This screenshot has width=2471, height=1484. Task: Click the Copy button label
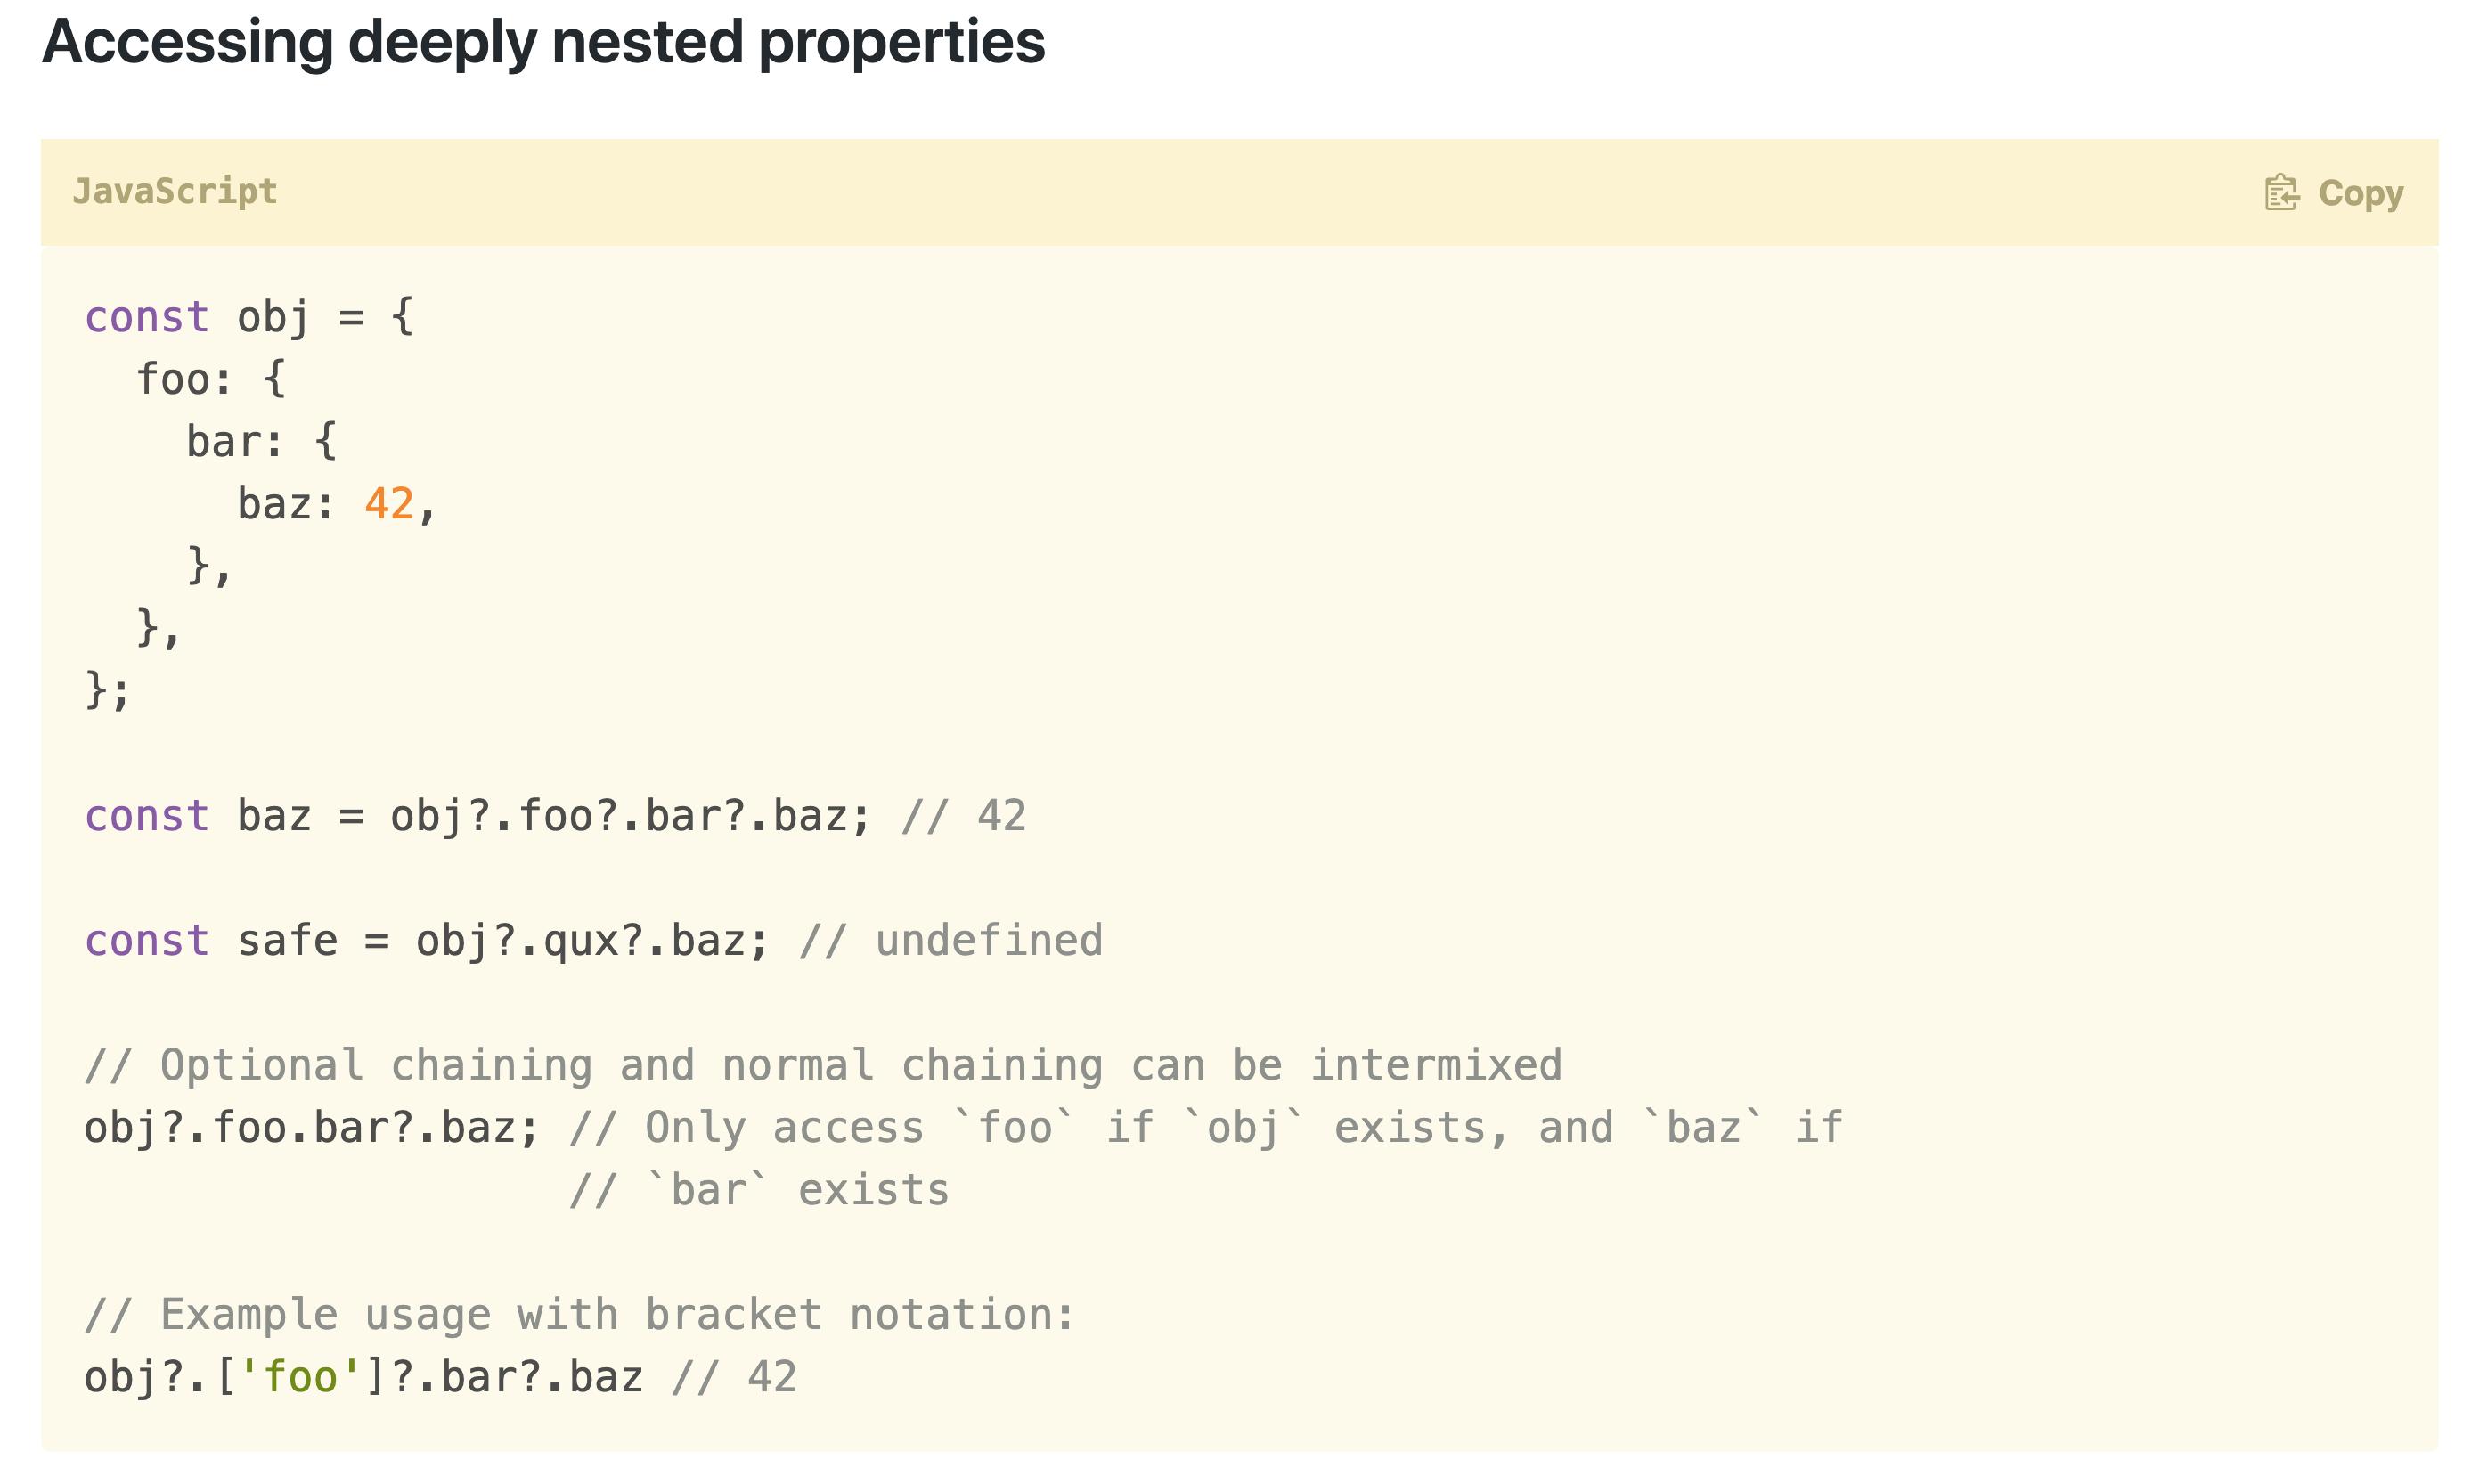click(x=2360, y=192)
